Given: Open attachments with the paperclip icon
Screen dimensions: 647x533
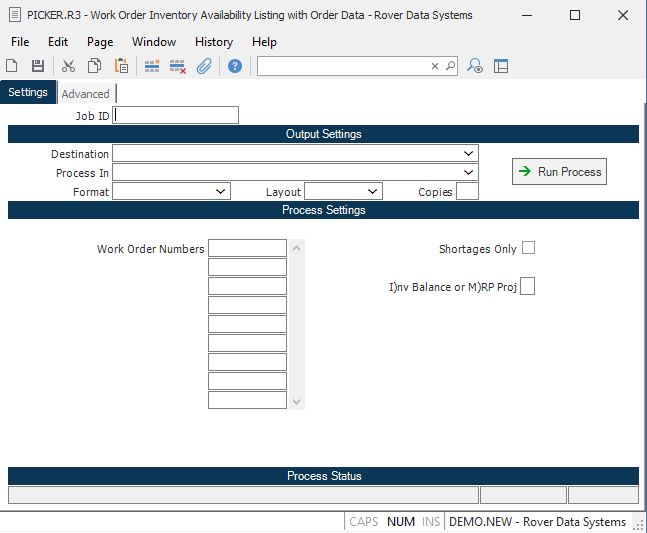Looking at the screenshot, I should tap(204, 66).
